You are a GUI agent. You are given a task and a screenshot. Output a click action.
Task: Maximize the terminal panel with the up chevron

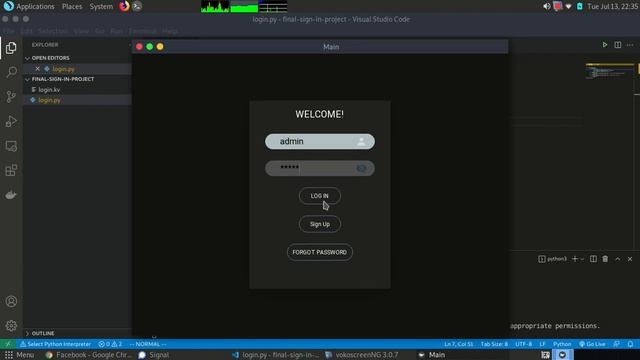coord(618,259)
